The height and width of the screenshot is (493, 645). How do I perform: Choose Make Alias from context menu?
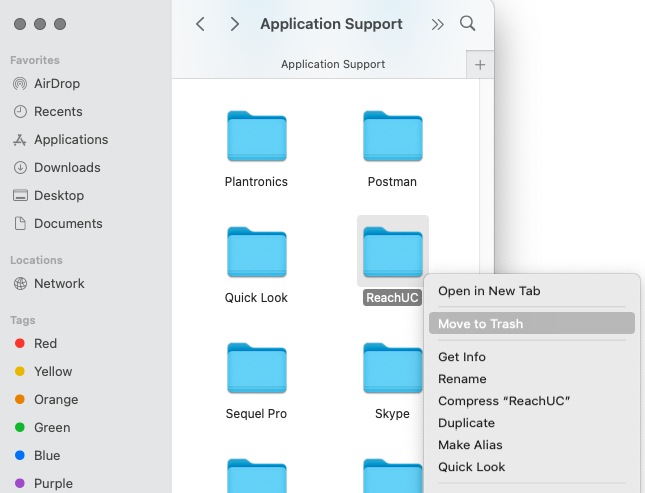470,445
